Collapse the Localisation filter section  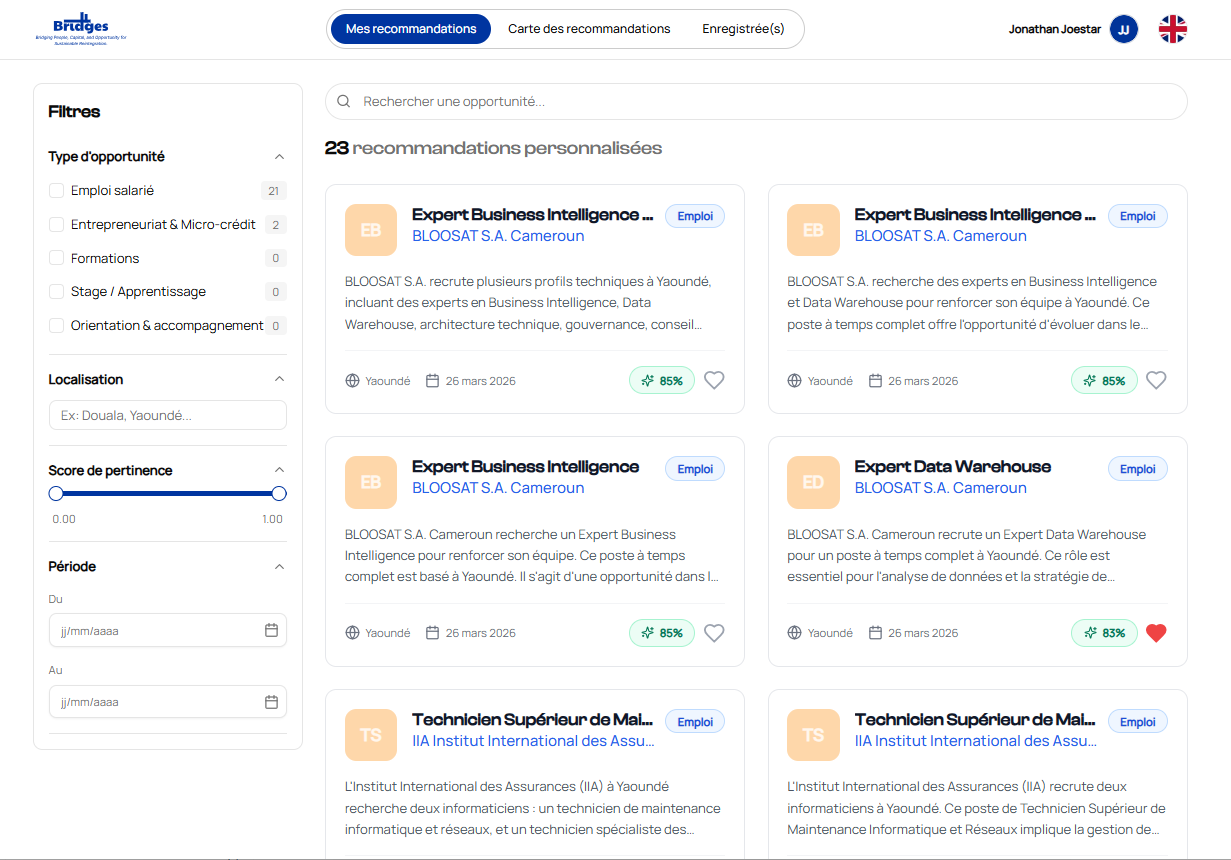tap(279, 379)
